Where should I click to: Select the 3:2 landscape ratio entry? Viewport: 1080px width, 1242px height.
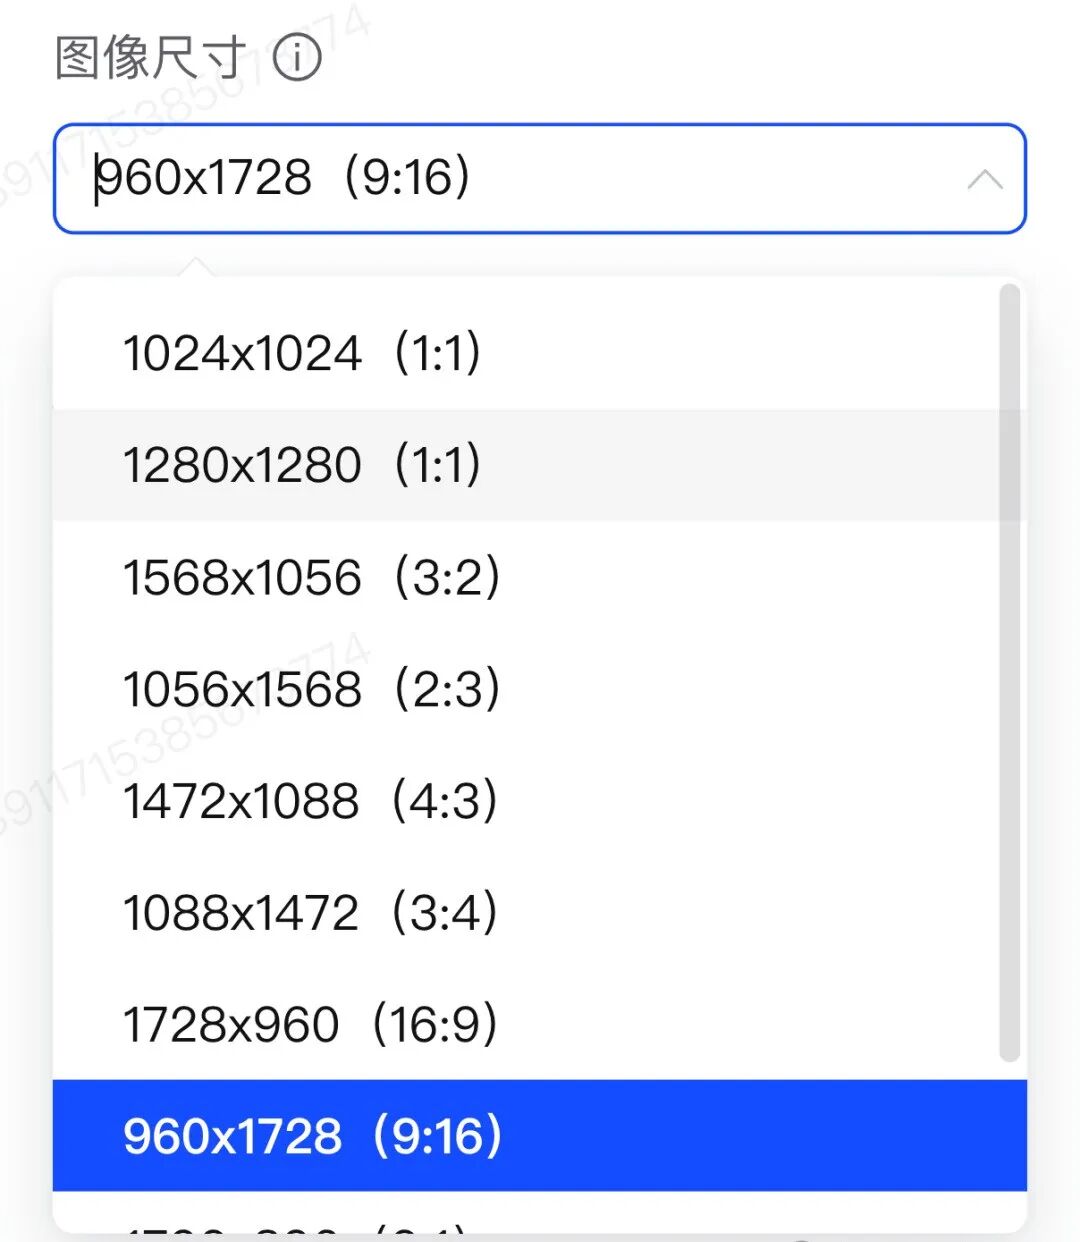(x=311, y=578)
